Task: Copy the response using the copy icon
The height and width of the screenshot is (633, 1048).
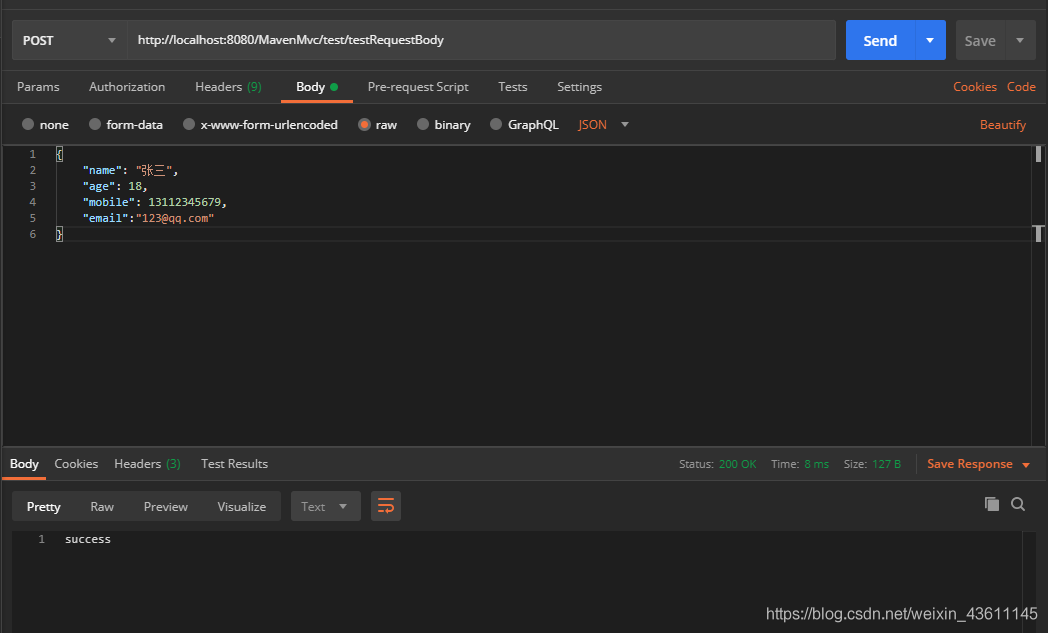Action: tap(992, 504)
